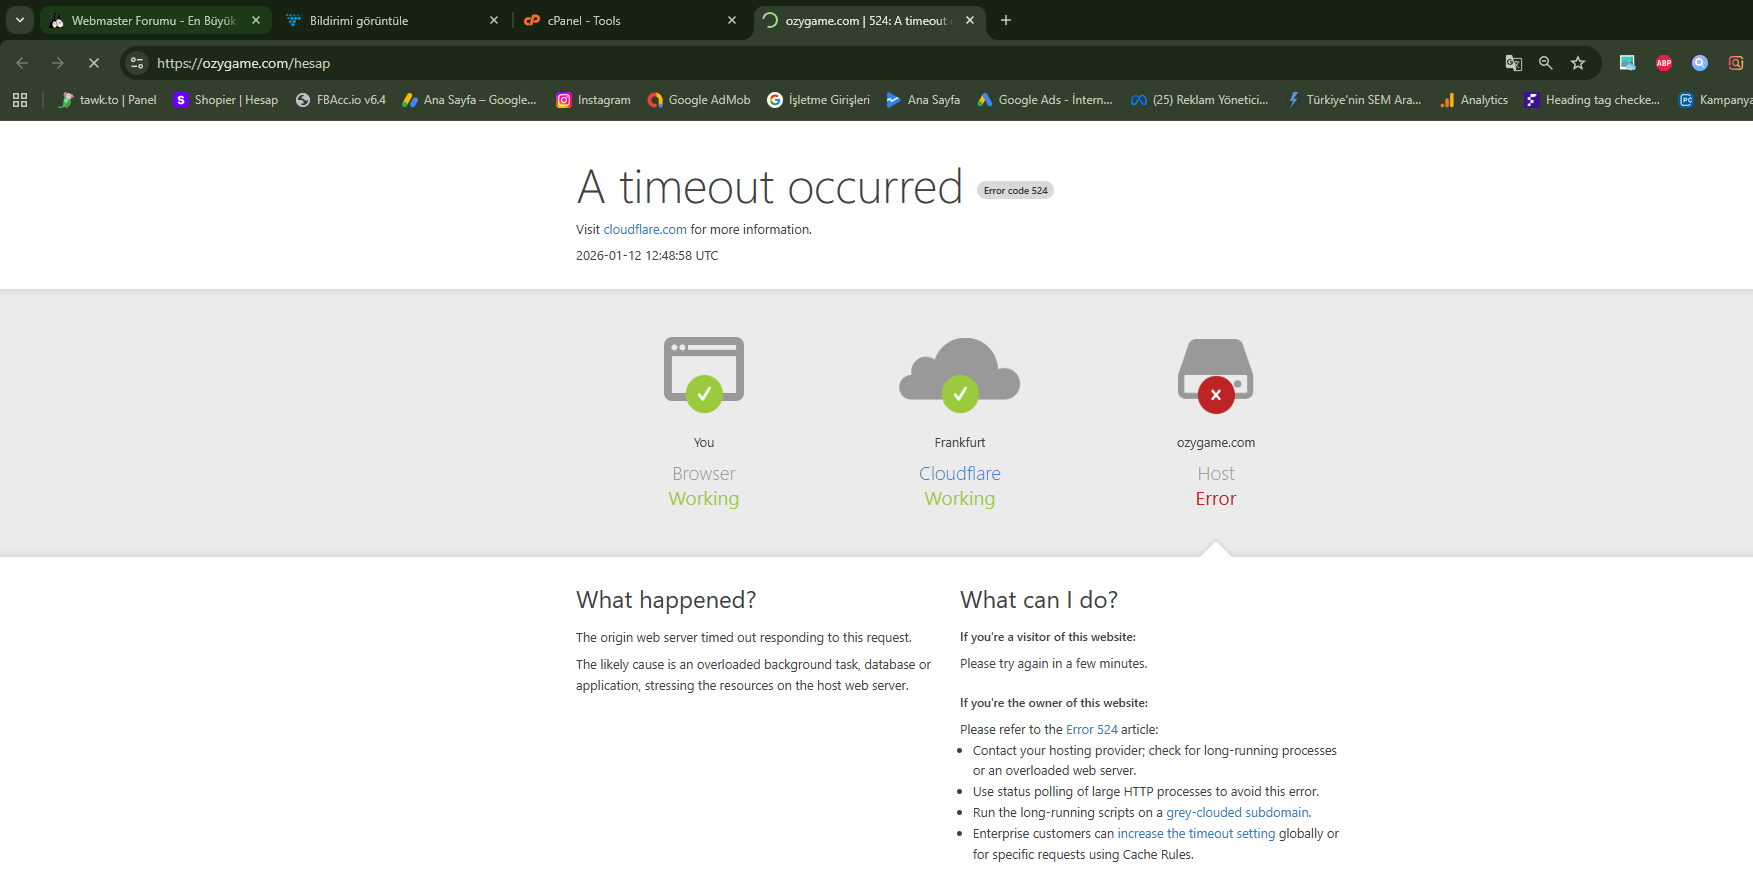The height and width of the screenshot is (872, 1753).
Task: Click the Please try again in a few minutes text
Action: click(x=1054, y=664)
